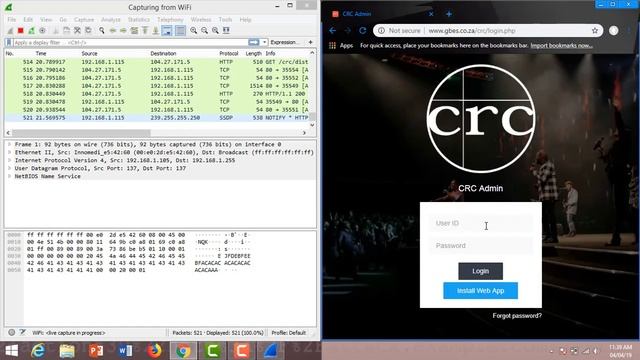Image resolution: width=640 pixels, height=360 pixels.
Task: Expand User Datagram Protocol row
Action: click(9, 168)
